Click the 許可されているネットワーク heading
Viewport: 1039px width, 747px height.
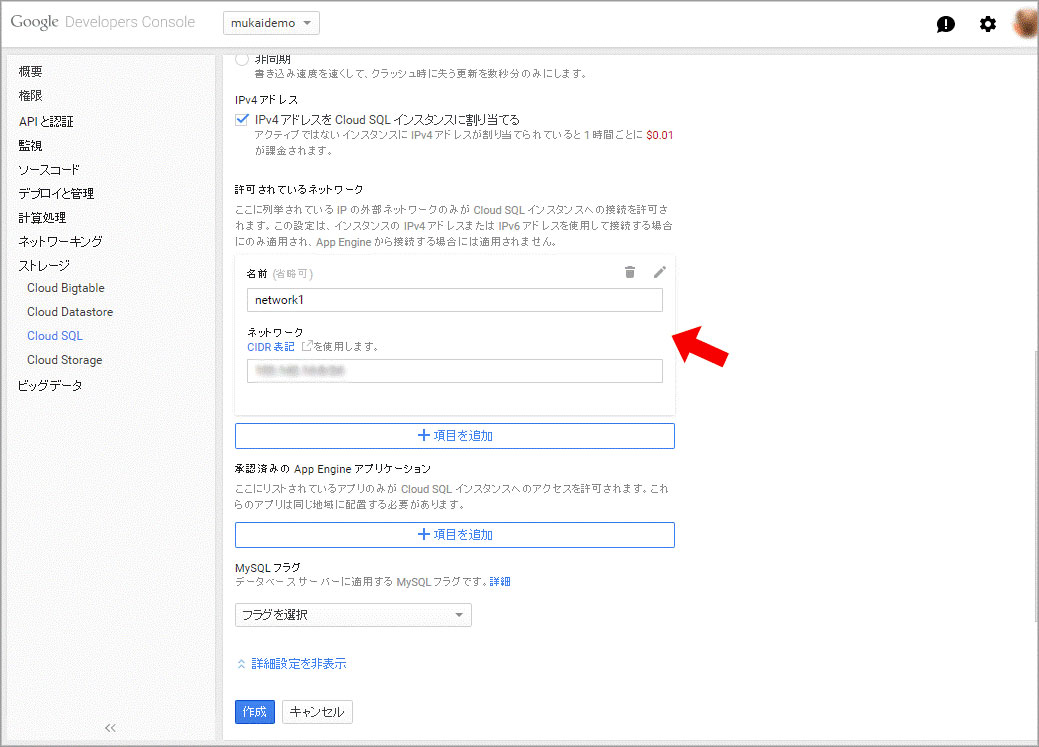(299, 190)
